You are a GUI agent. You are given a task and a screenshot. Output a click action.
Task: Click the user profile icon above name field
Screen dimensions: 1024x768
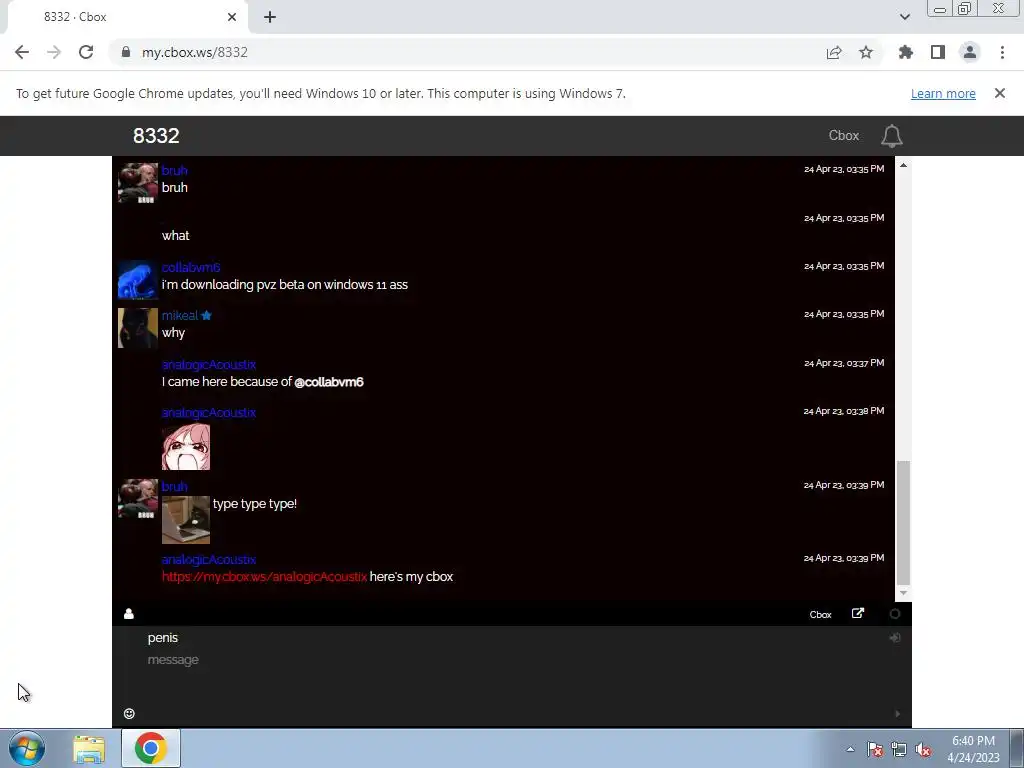(x=129, y=614)
